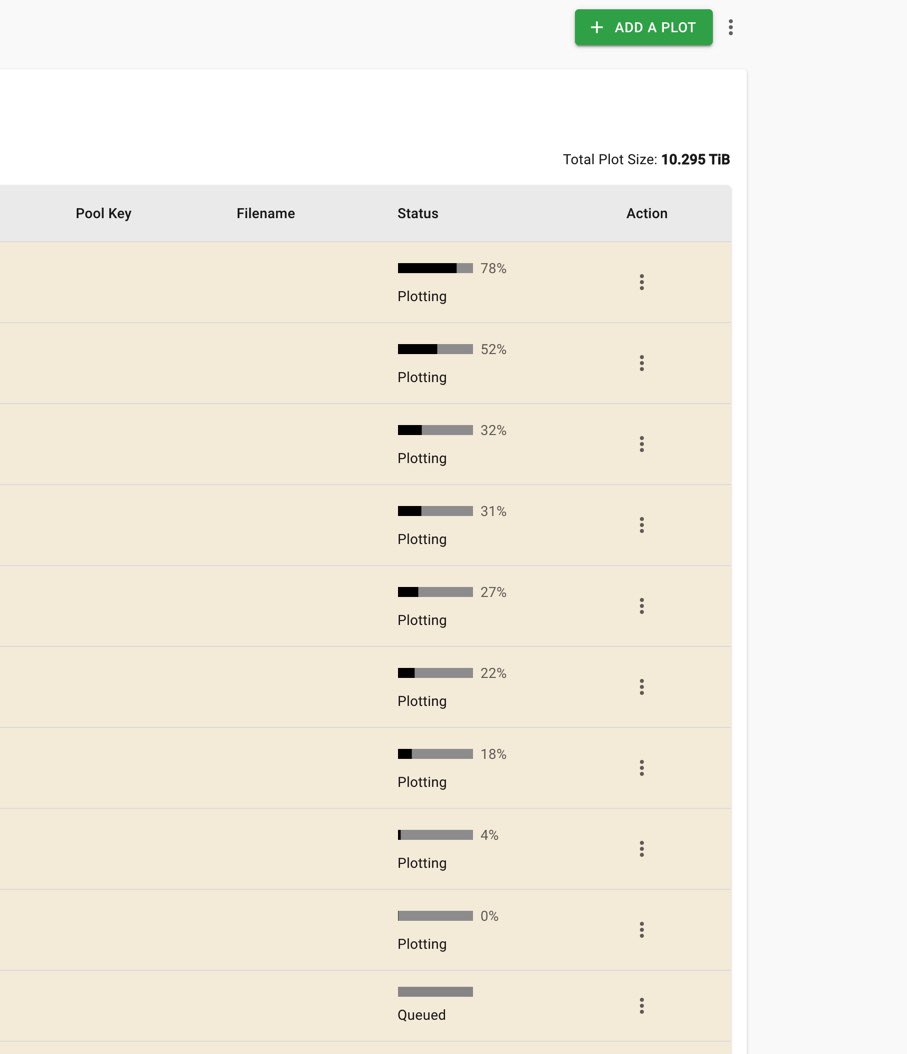Click the 4% progress bar
This screenshot has width=907, height=1054.
(x=436, y=835)
